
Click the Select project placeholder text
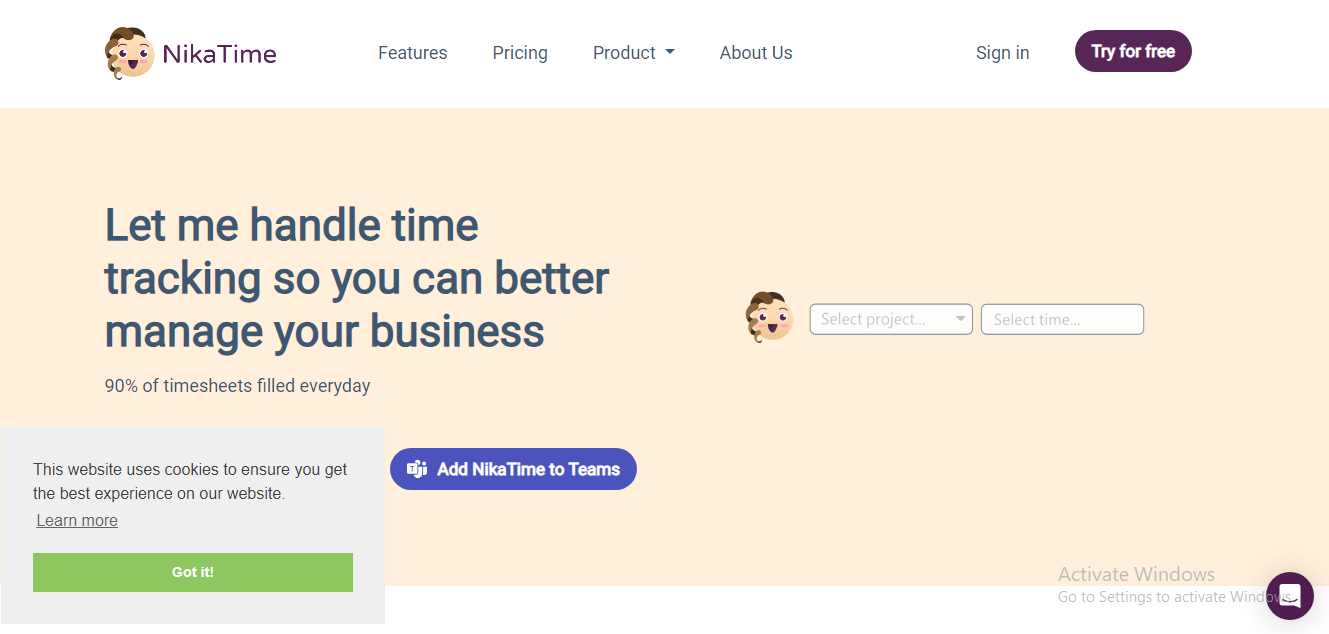873,319
